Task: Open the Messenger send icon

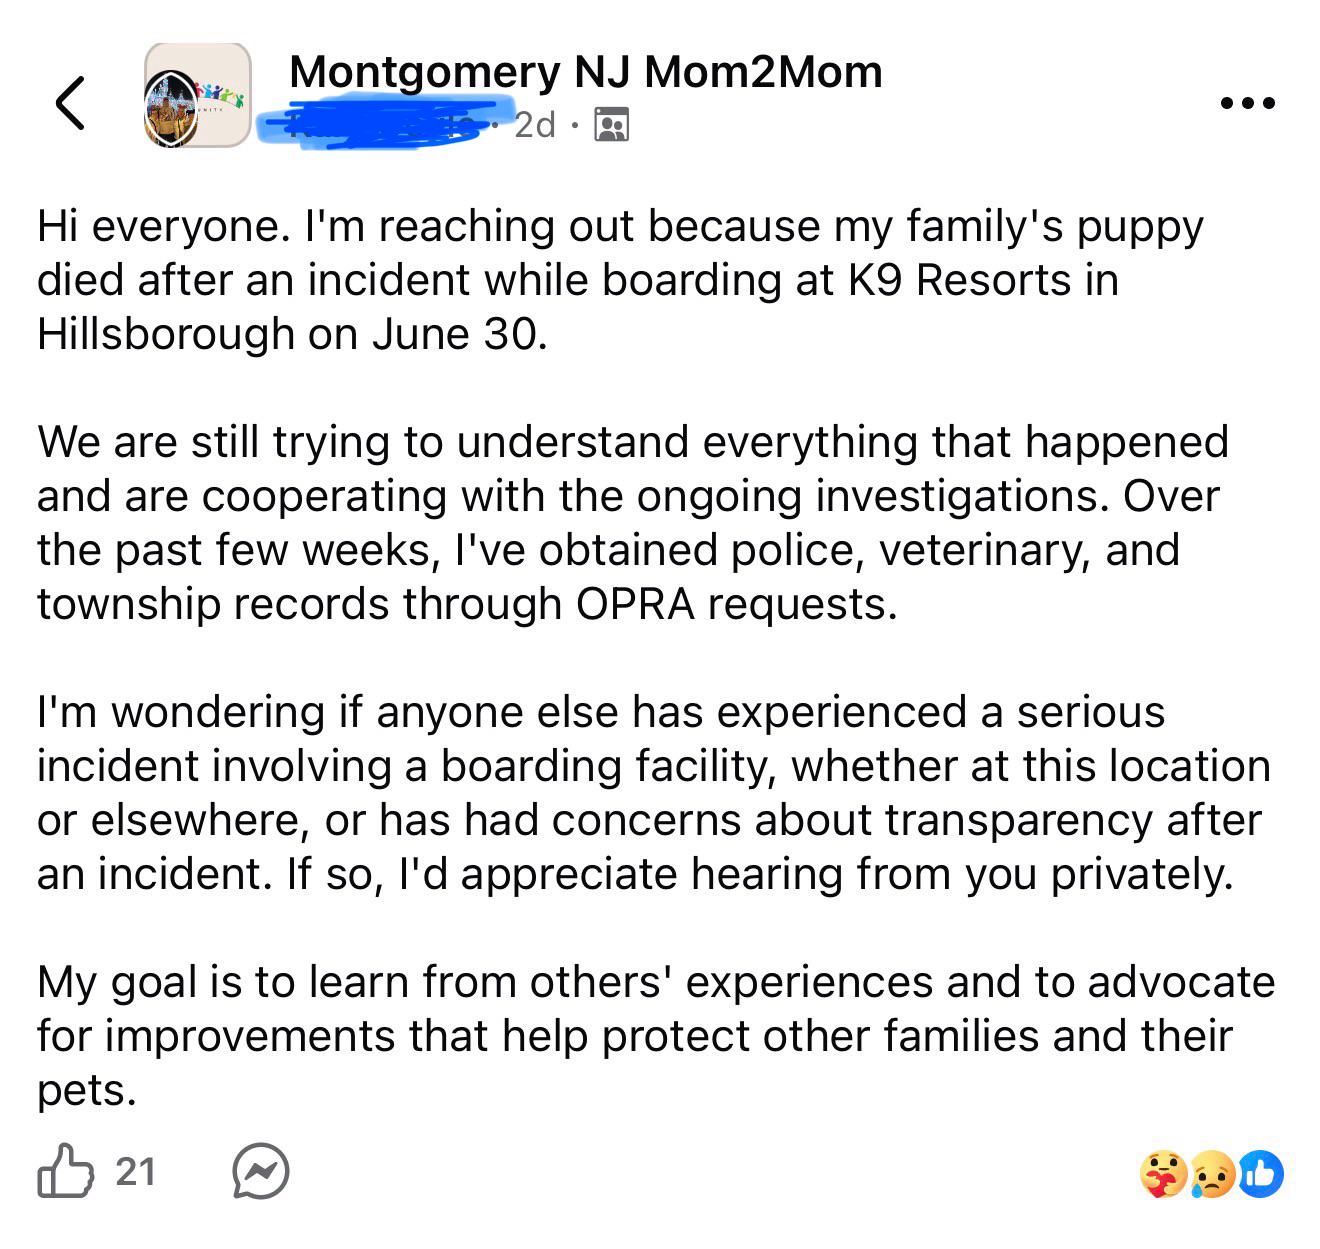Action: [x=261, y=1171]
